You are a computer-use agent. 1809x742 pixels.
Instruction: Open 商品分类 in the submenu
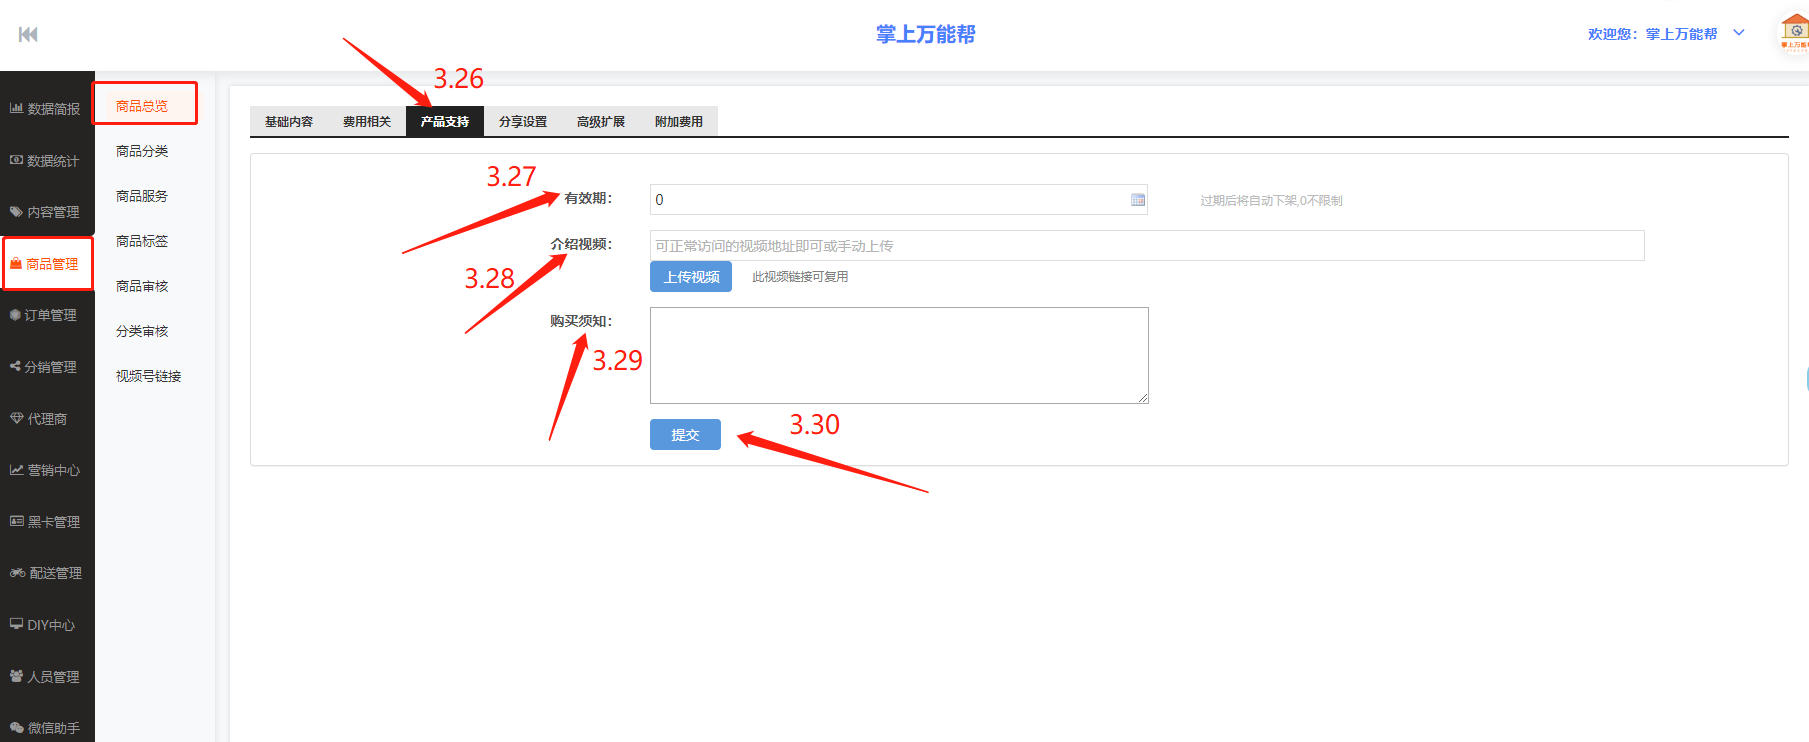tap(142, 151)
